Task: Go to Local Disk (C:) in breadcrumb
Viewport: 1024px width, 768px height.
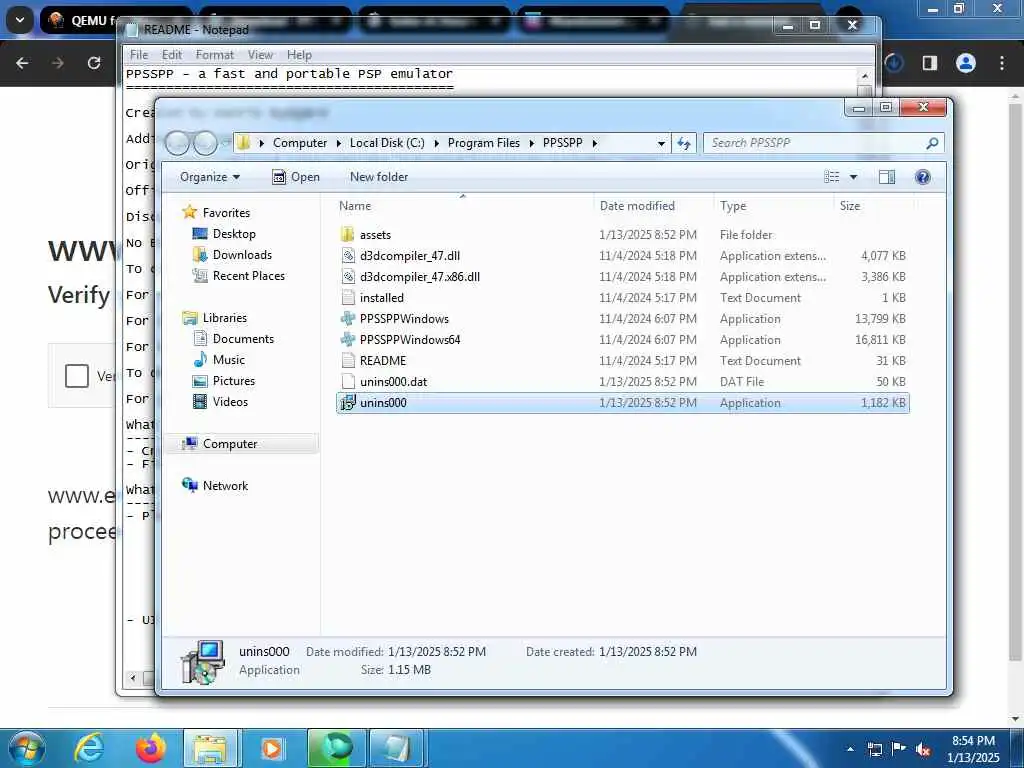Action: click(x=387, y=143)
